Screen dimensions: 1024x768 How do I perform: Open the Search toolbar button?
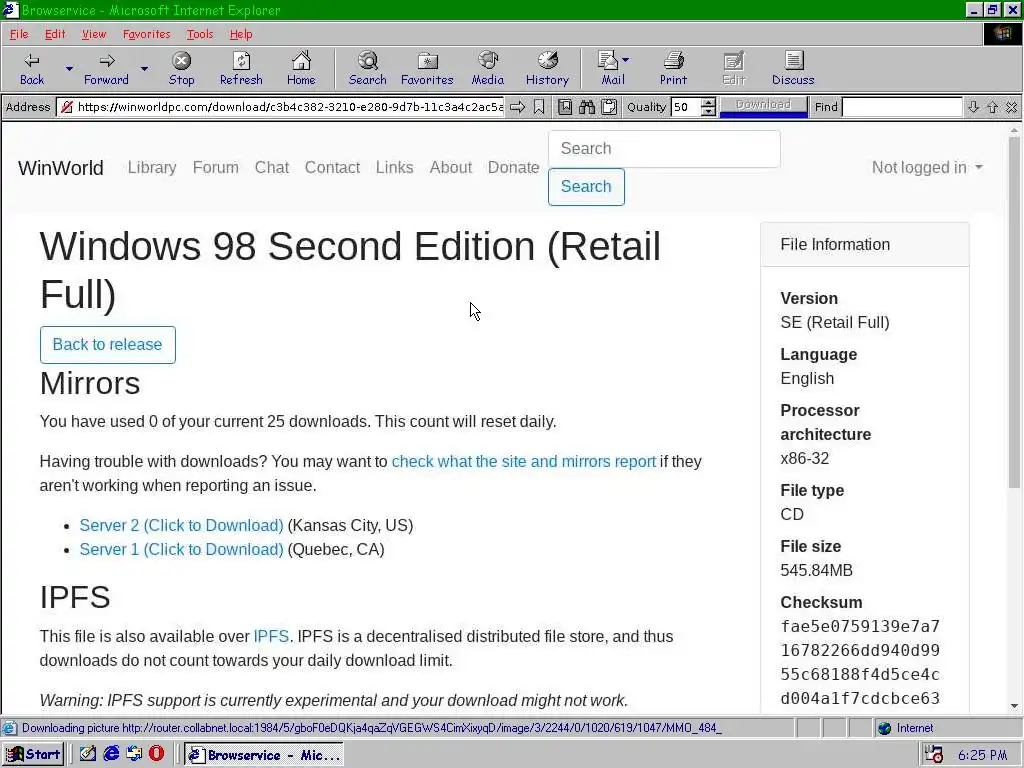pyautogui.click(x=368, y=69)
